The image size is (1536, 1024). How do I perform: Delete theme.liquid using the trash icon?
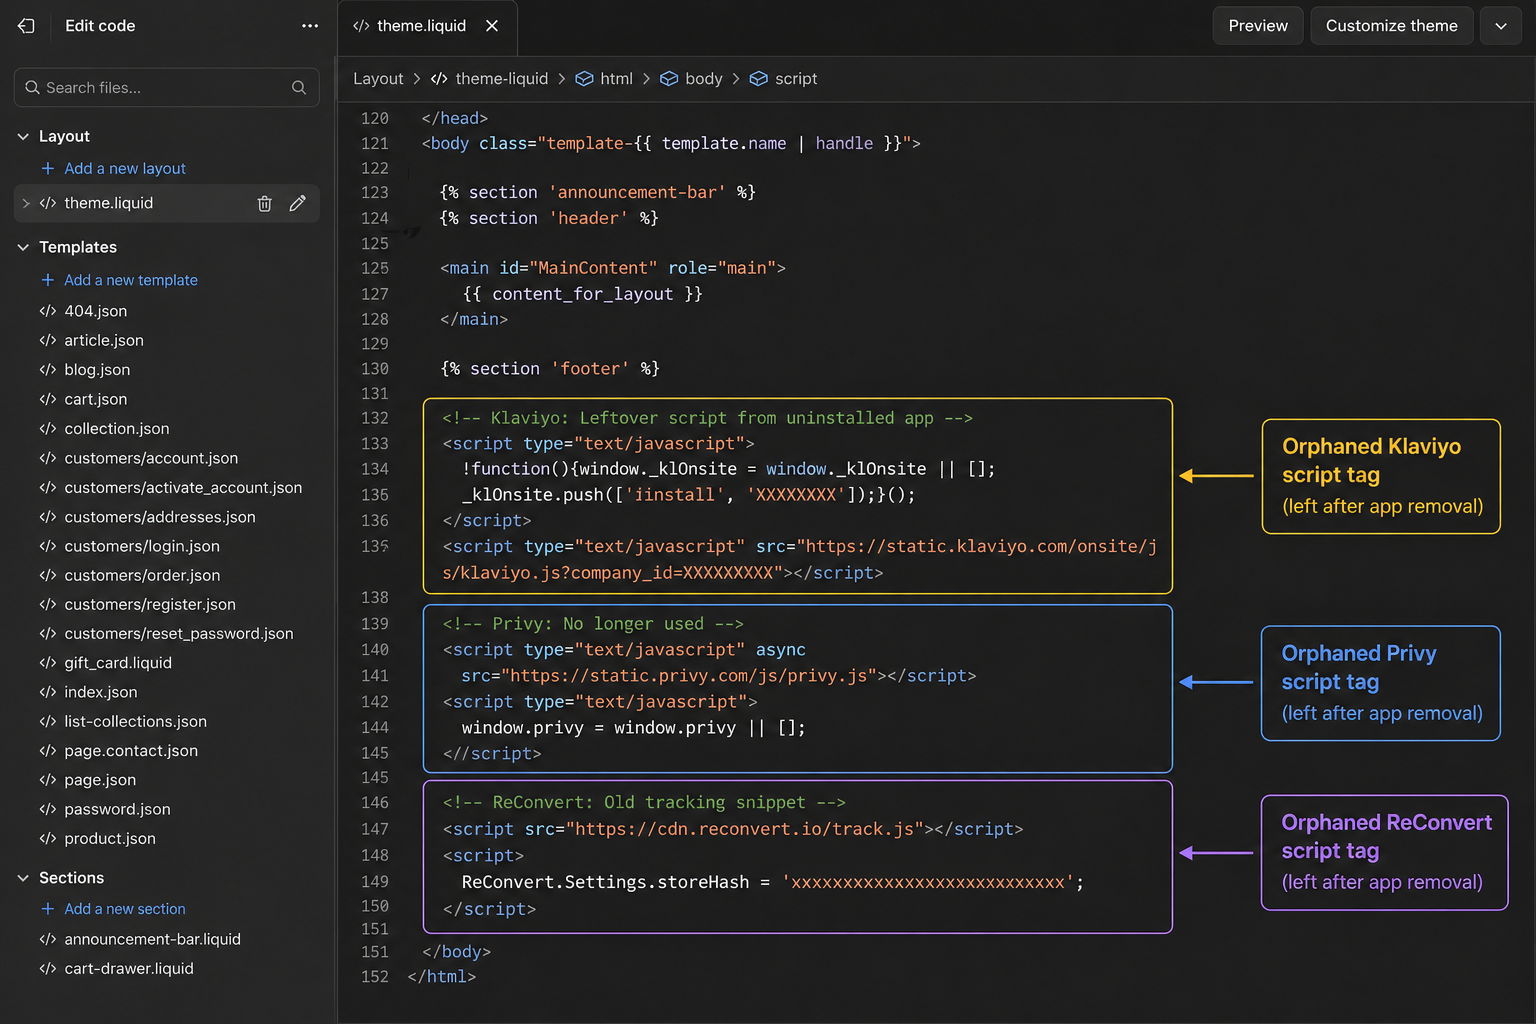(x=264, y=204)
